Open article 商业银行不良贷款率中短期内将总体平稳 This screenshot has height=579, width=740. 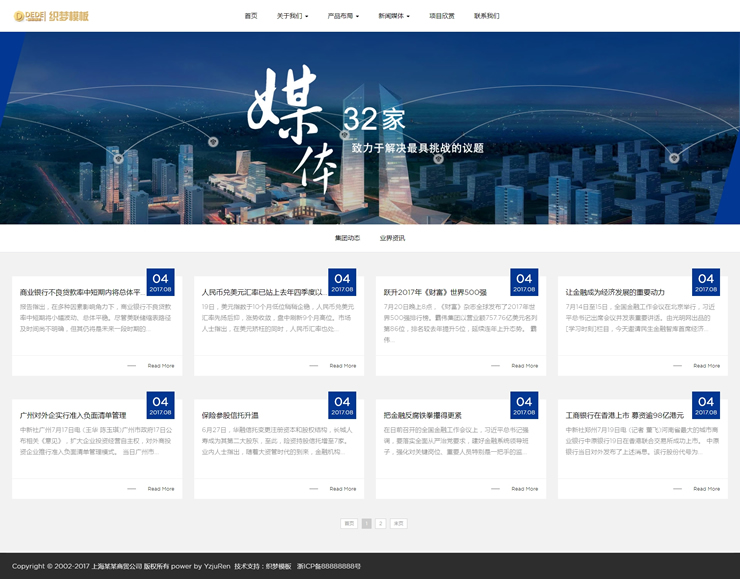[x=80, y=293]
